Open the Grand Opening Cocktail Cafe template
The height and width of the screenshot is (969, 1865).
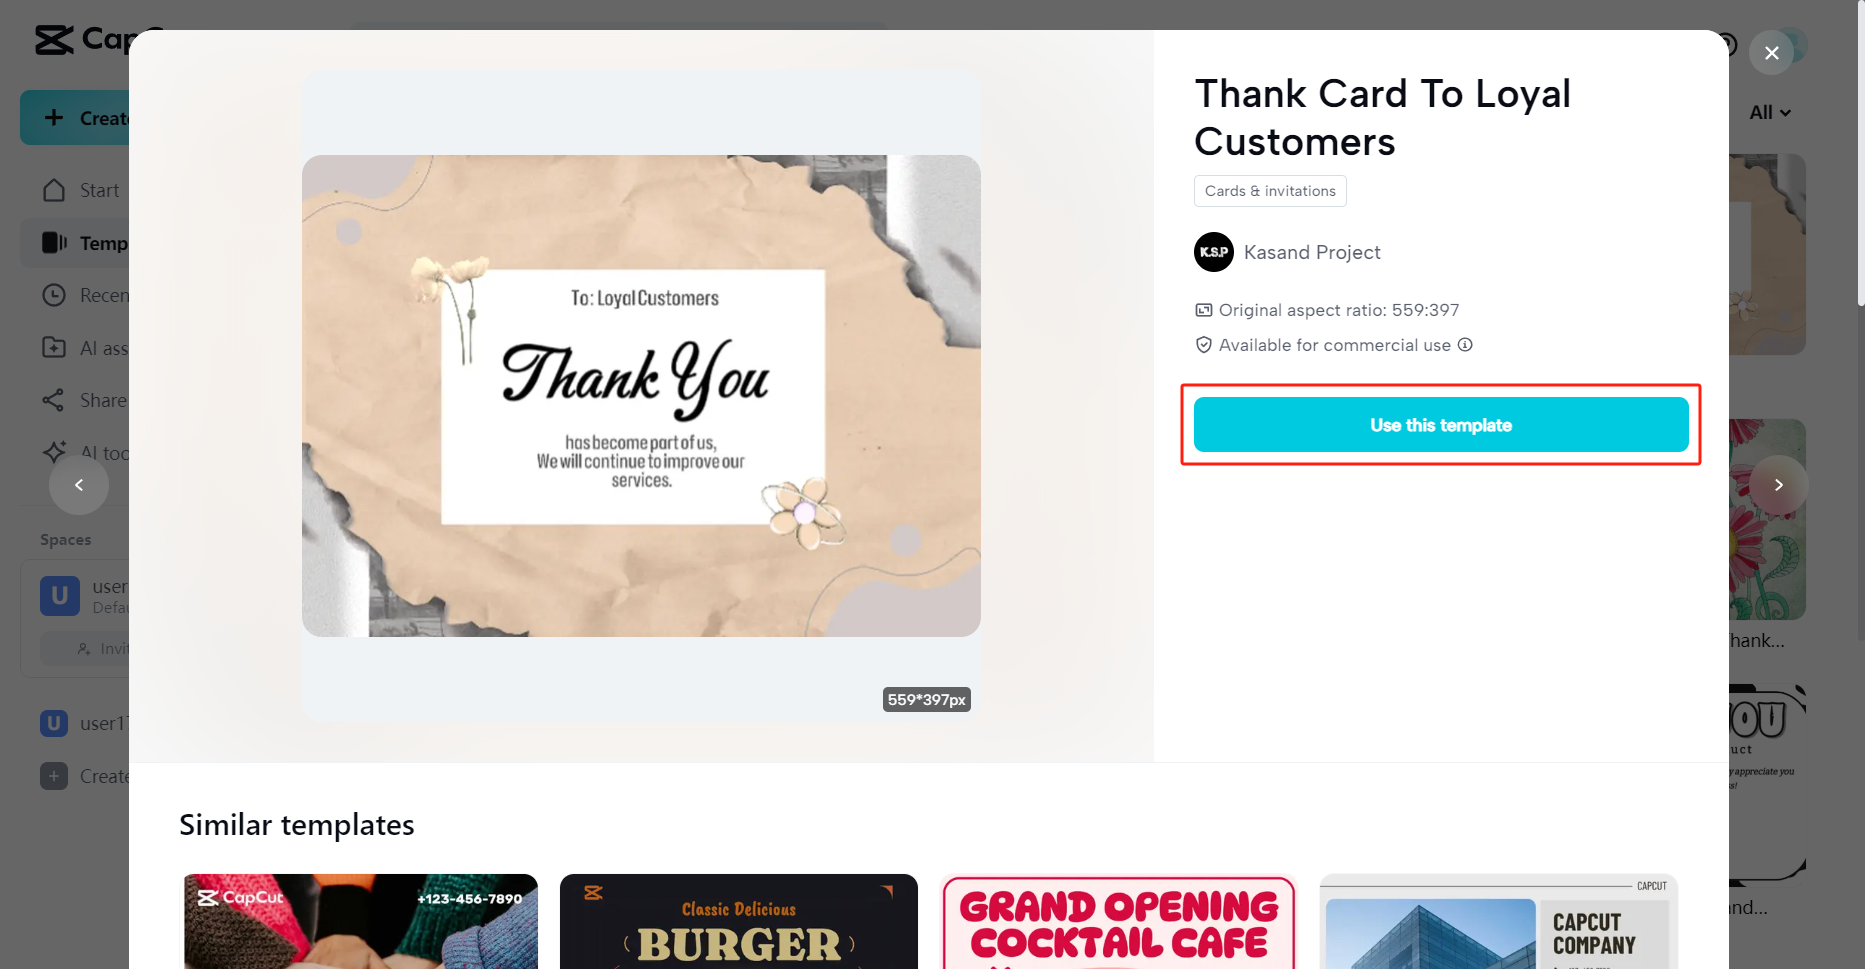click(1119, 922)
